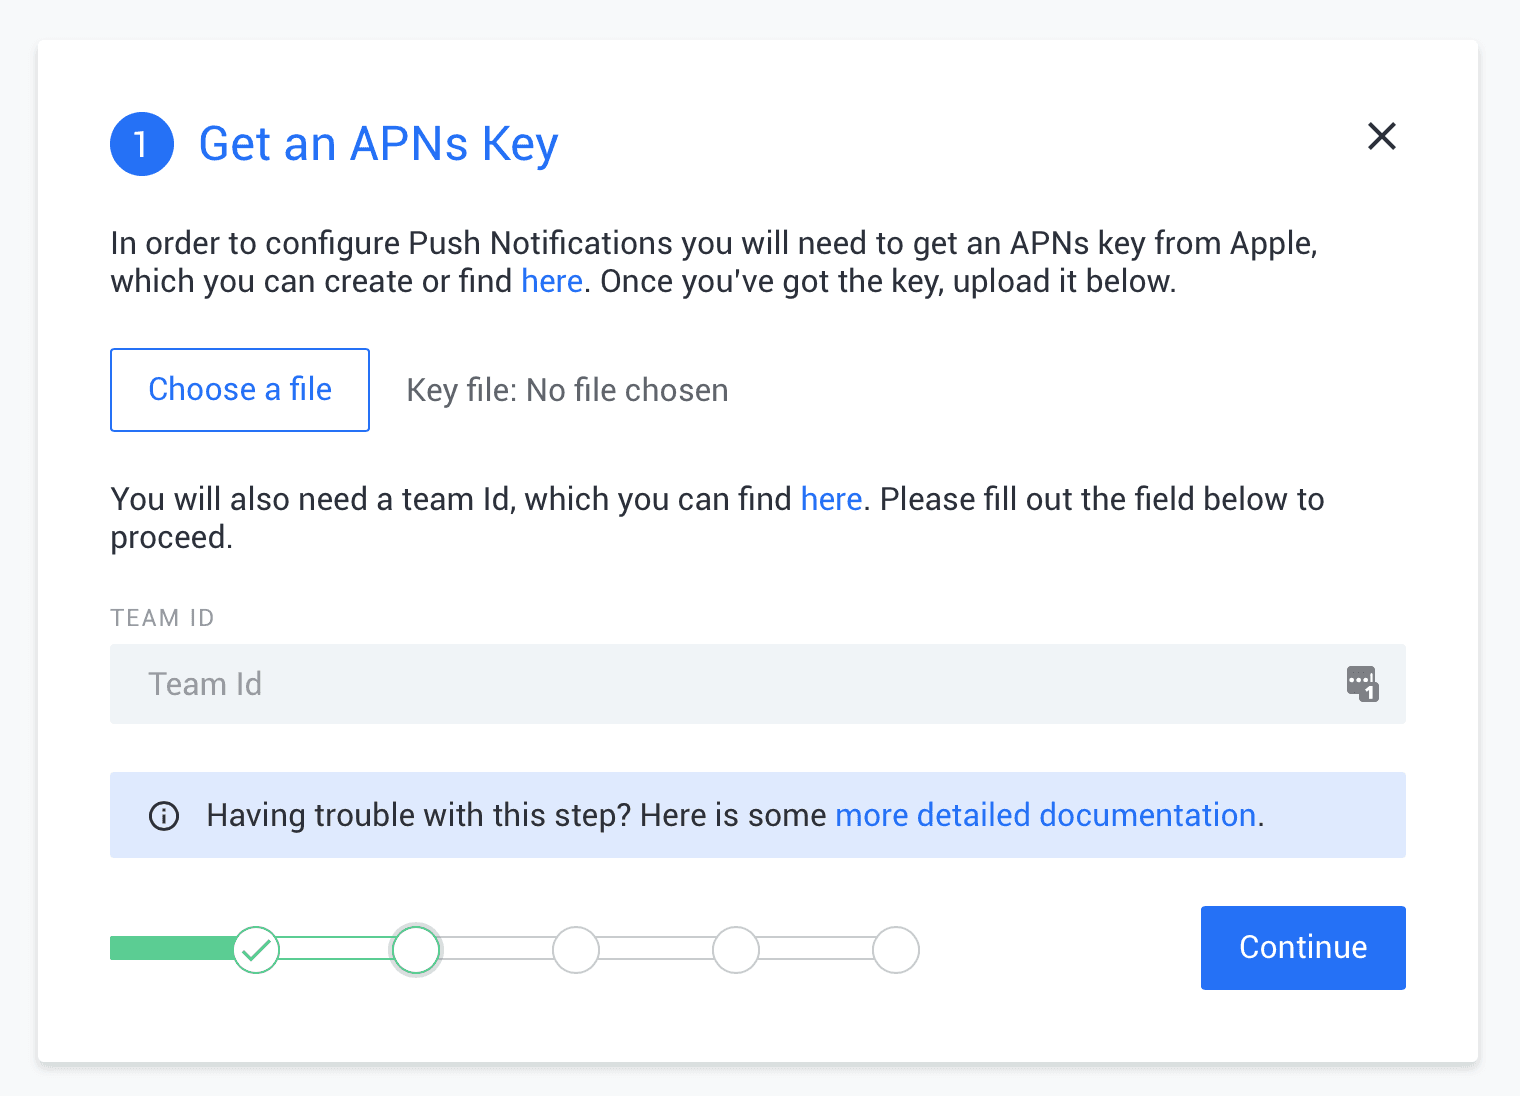Viewport: 1520px width, 1096px height.
Task: Click the 'Key file: No file chosen' label
Action: tap(567, 390)
